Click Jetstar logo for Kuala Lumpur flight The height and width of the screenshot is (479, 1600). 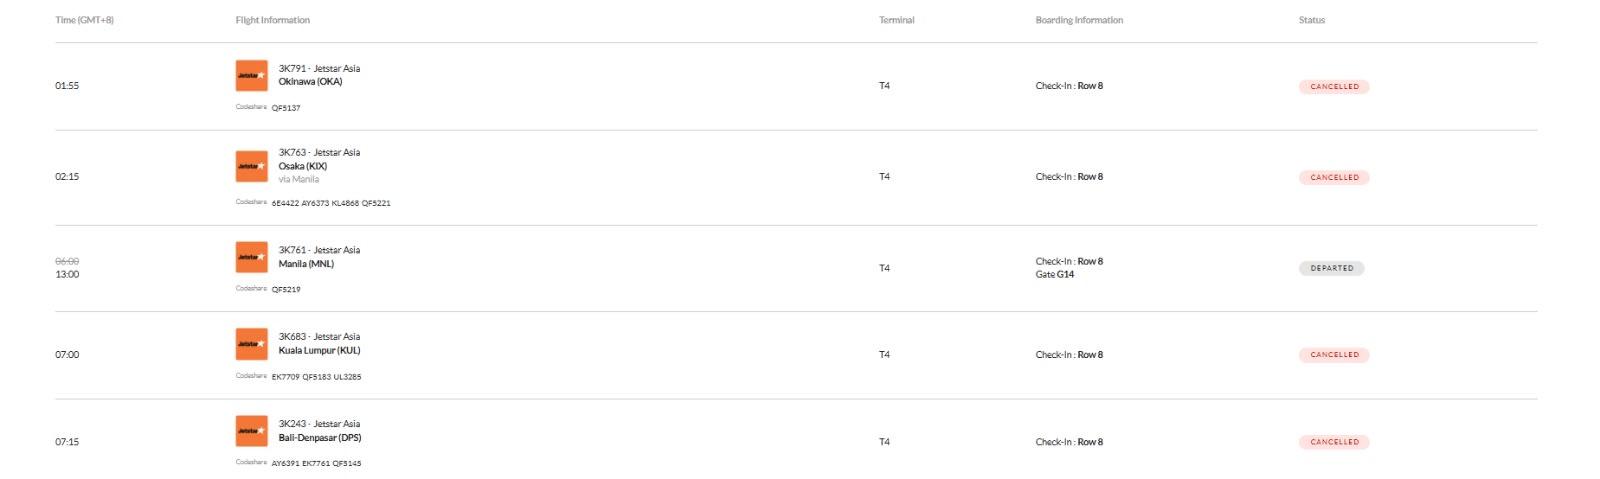tap(251, 344)
